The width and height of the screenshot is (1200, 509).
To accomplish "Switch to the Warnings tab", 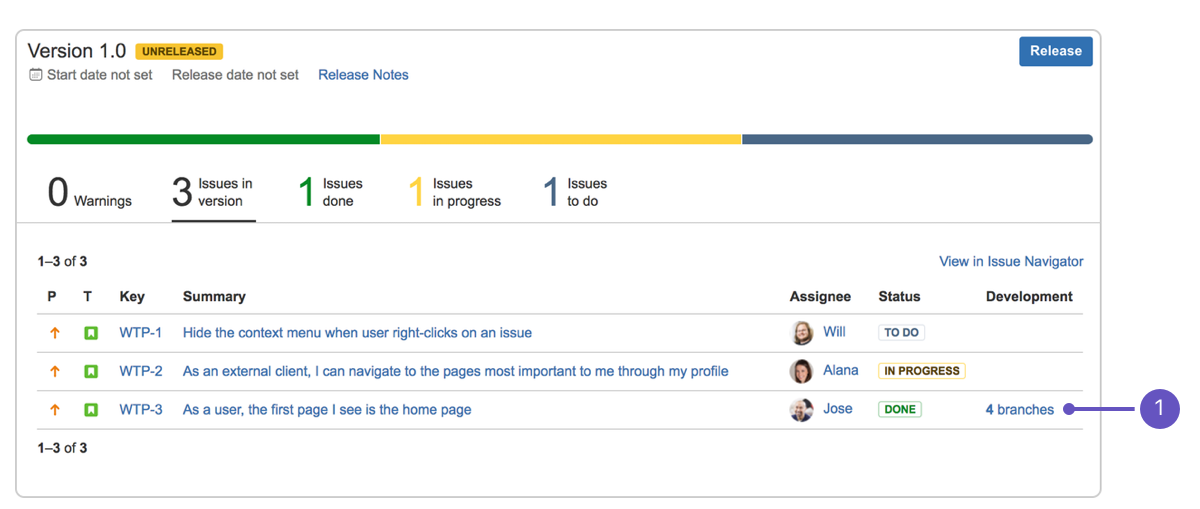I will (90, 192).
